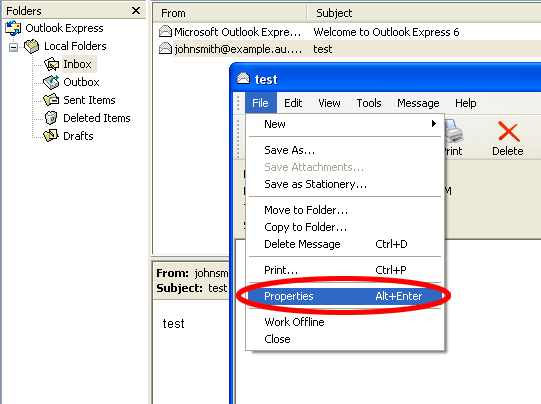The width and height of the screenshot is (541, 404).
Task: Expand the New submenu arrow
Action: [x=434, y=124]
